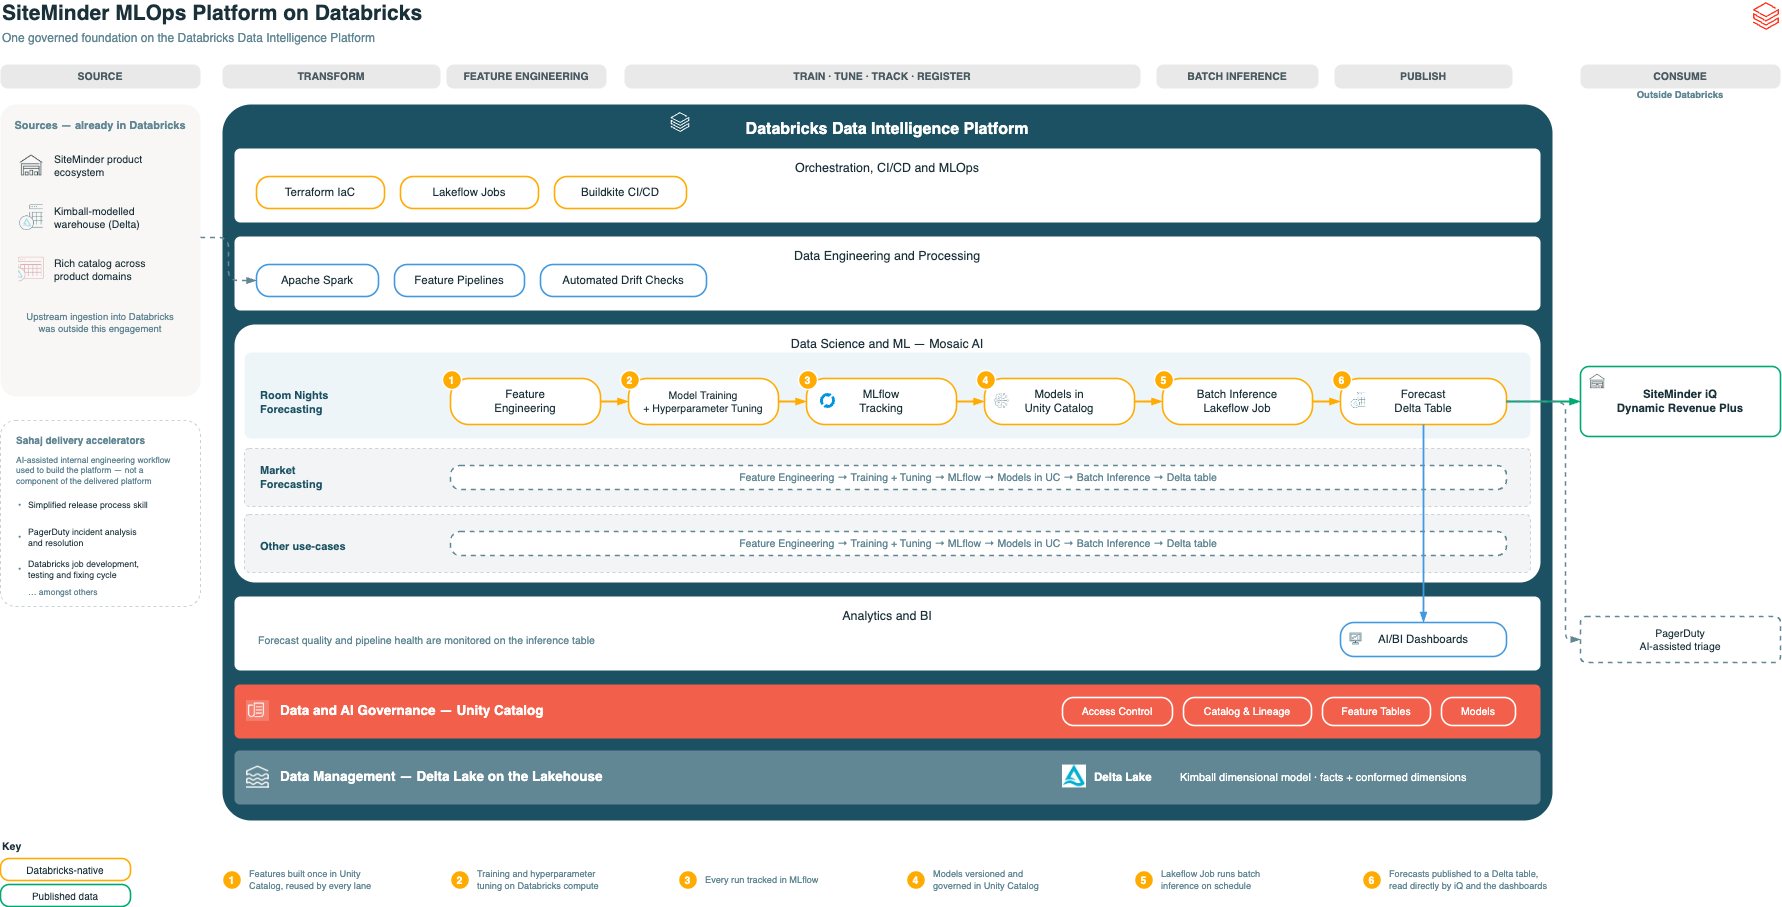Click the "Data and AI Governance — Unity Catalog" title

click(x=411, y=710)
